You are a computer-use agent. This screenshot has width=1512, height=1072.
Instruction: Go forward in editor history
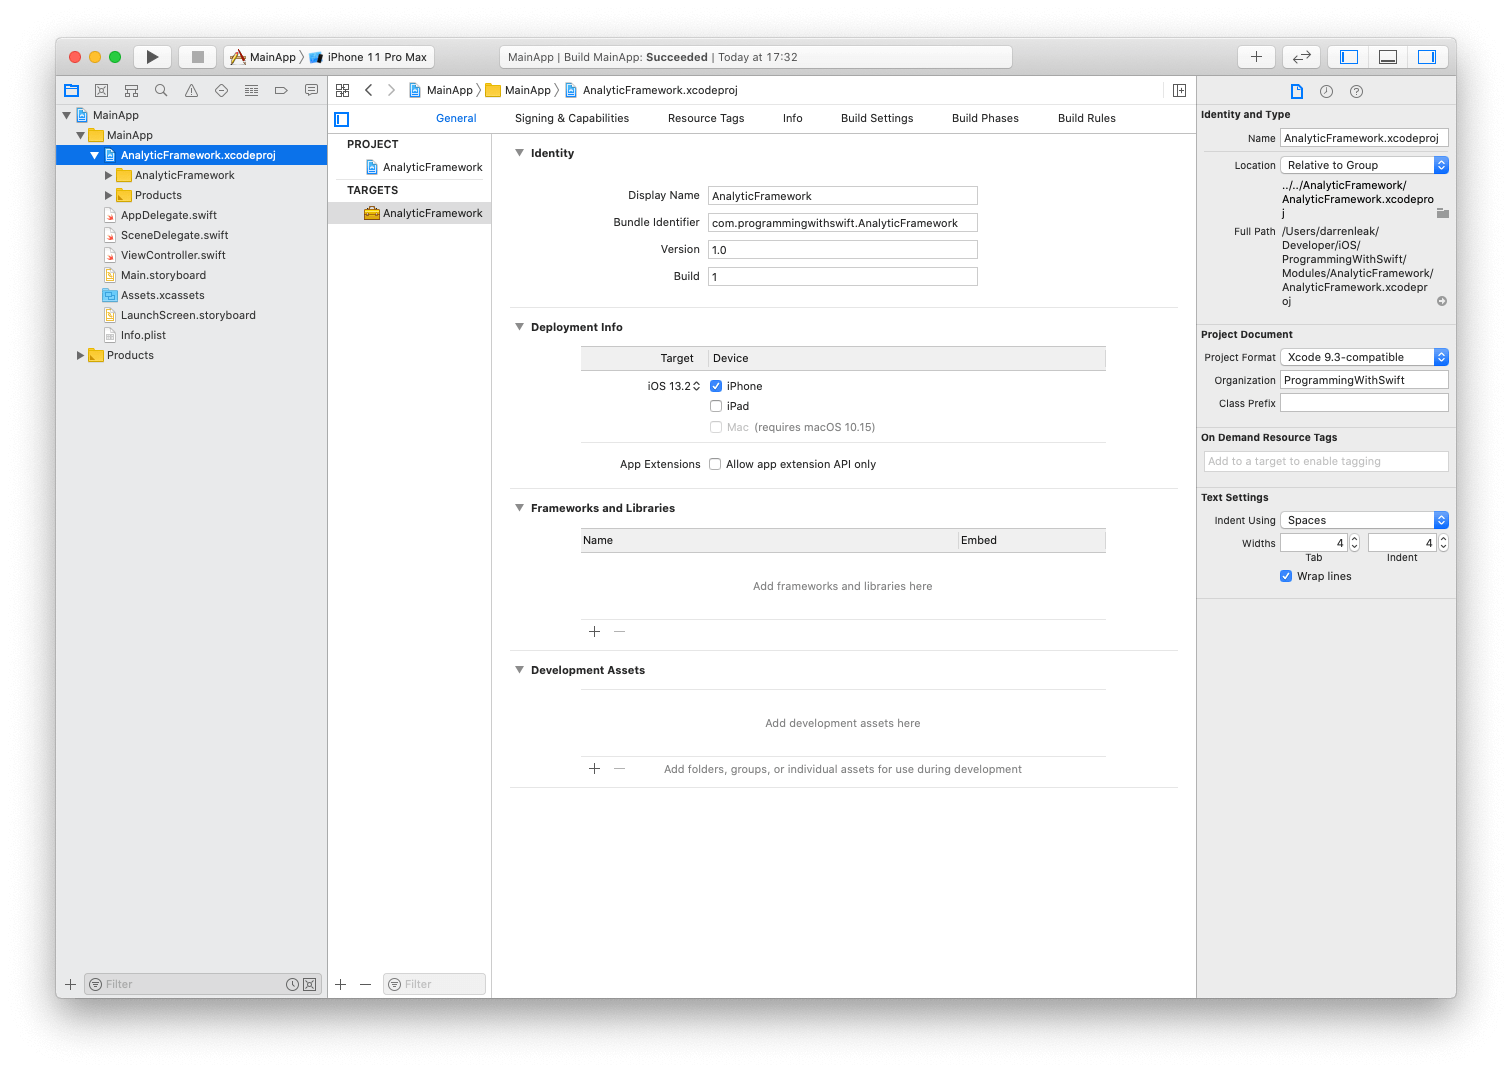click(391, 90)
